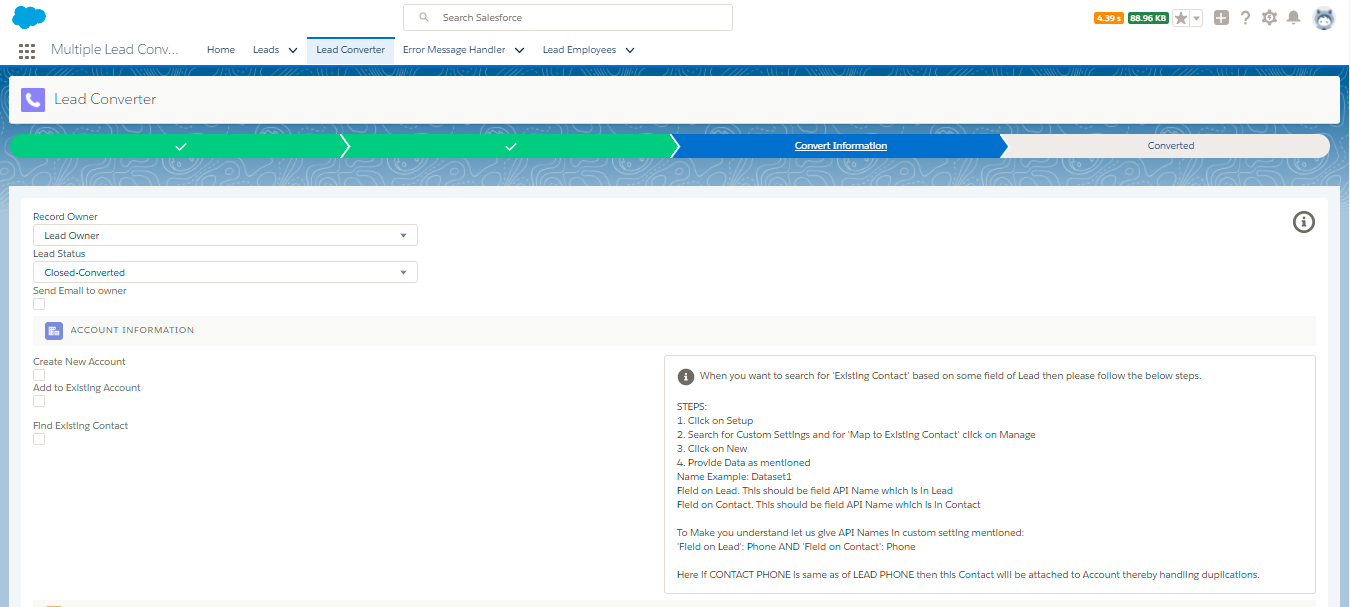Image resolution: width=1350 pixels, height=607 pixels.
Task: Open the Help question mark icon
Action: pos(1245,18)
